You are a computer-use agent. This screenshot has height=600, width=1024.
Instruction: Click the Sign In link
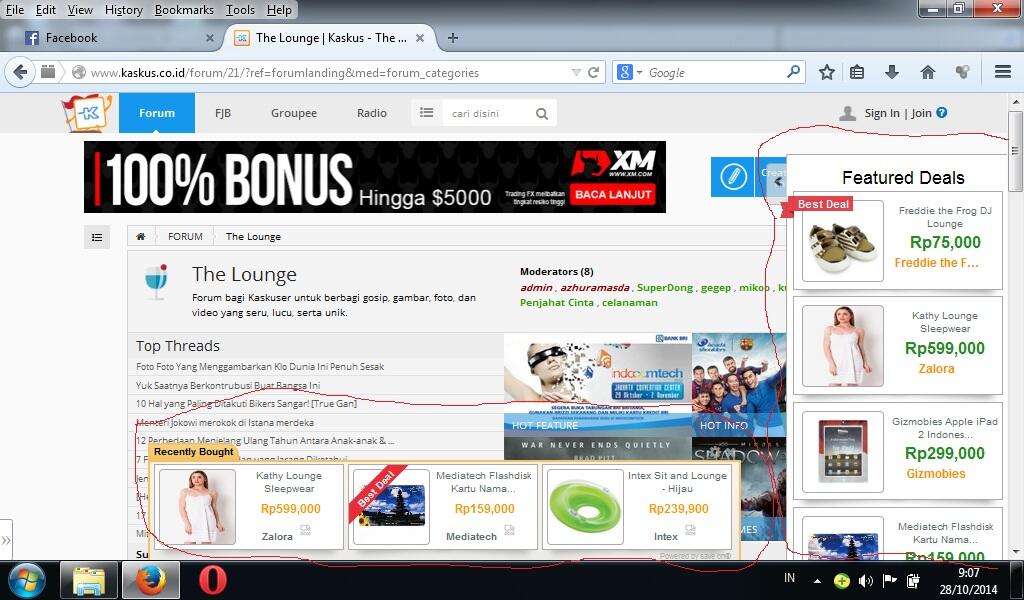(882, 113)
